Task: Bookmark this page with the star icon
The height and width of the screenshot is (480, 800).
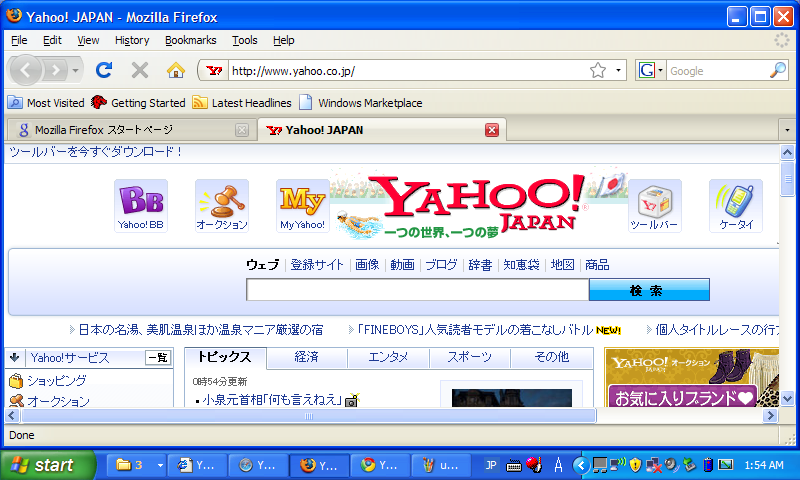Action: (x=597, y=70)
